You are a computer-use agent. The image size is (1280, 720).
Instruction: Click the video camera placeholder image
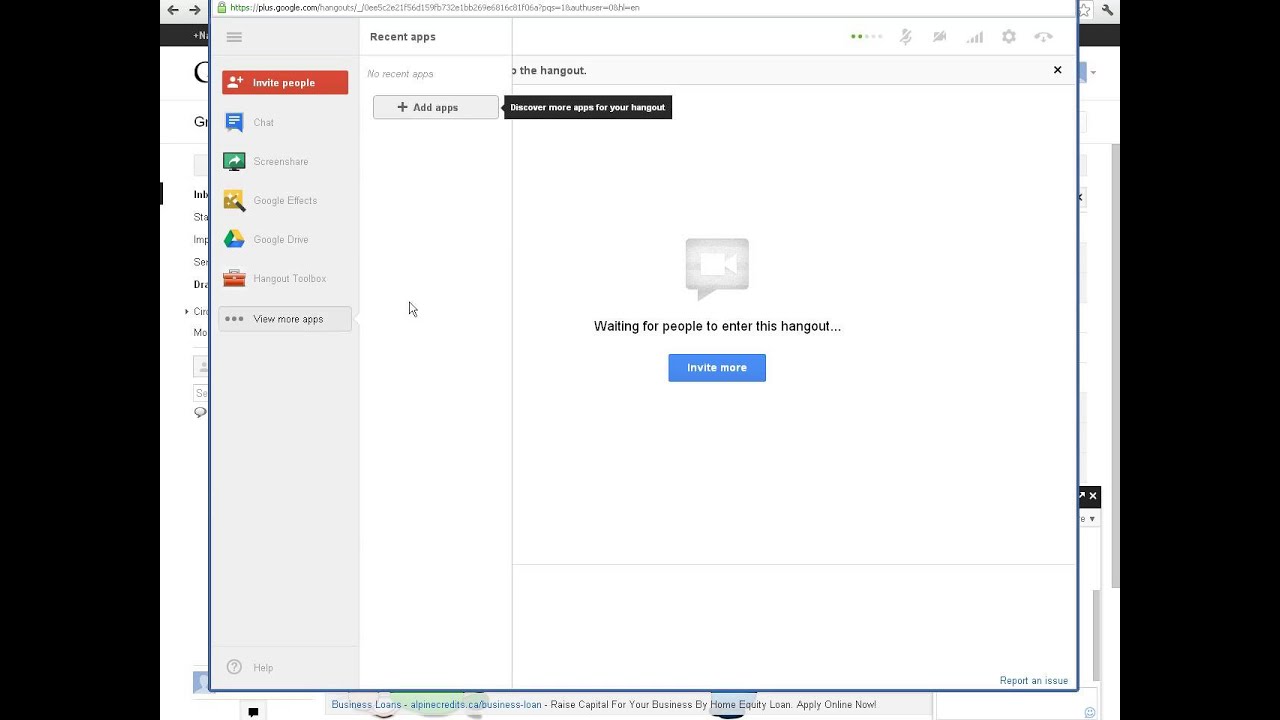[717, 269]
